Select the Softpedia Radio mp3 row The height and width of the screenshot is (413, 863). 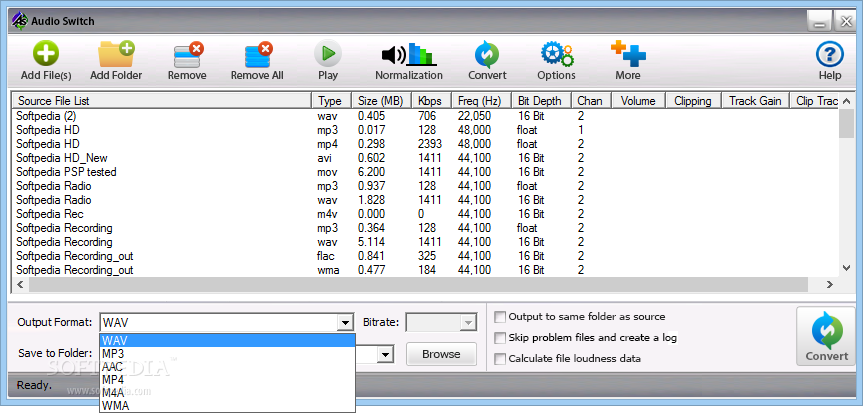point(425,186)
